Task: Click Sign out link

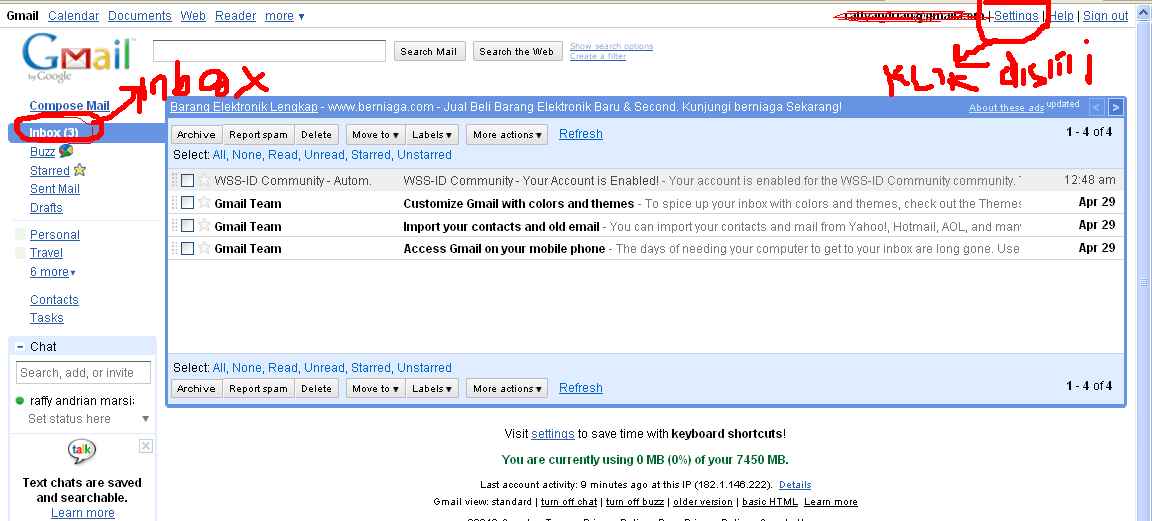Action: pyautogui.click(x=1105, y=15)
